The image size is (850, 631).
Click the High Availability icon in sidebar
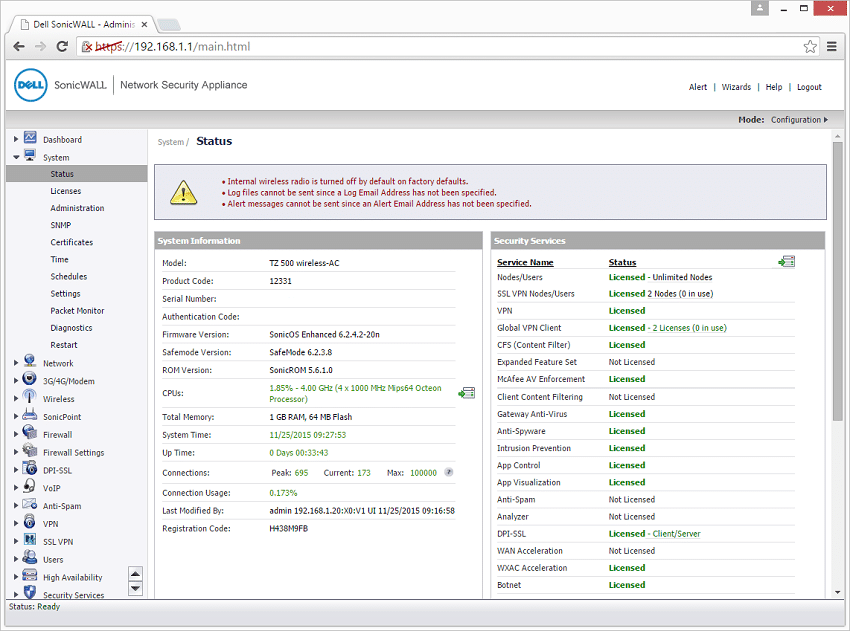tap(30, 575)
